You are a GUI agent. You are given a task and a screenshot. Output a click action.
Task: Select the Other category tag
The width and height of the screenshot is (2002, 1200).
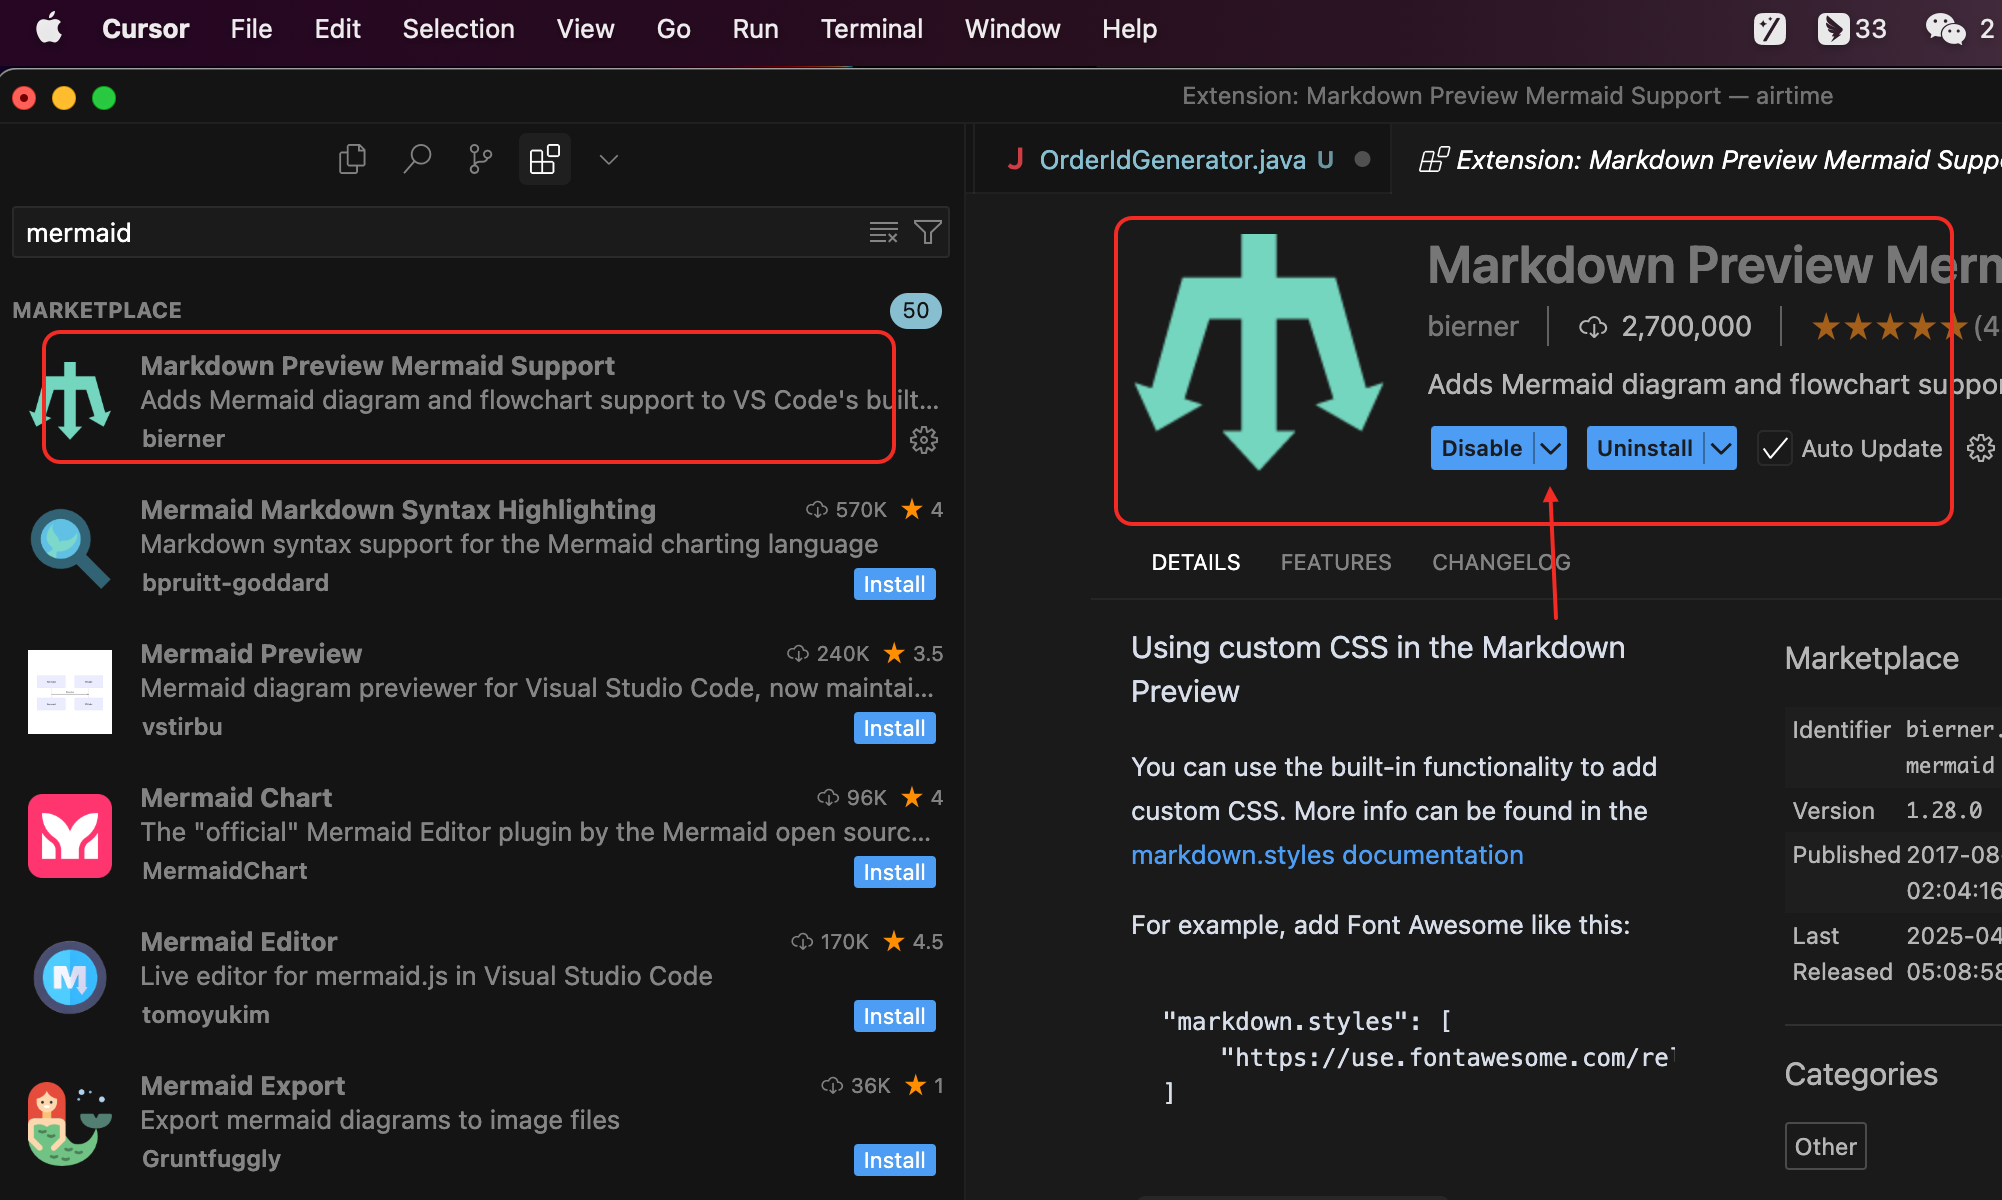pyautogui.click(x=1825, y=1146)
